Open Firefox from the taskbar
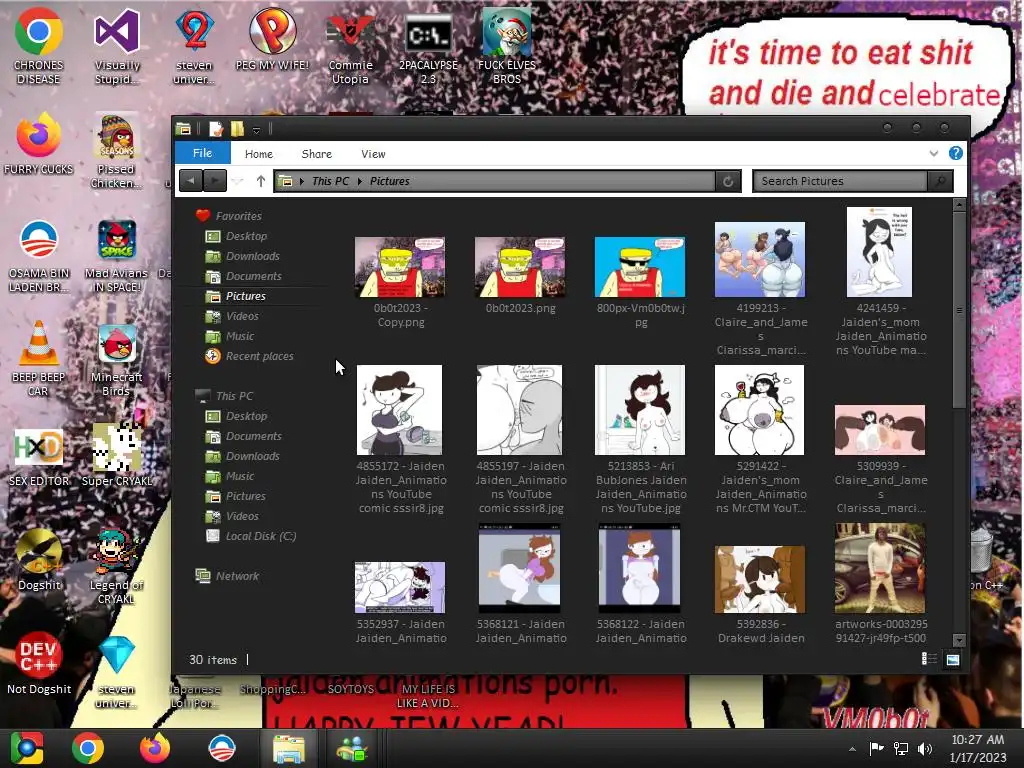 [x=155, y=748]
